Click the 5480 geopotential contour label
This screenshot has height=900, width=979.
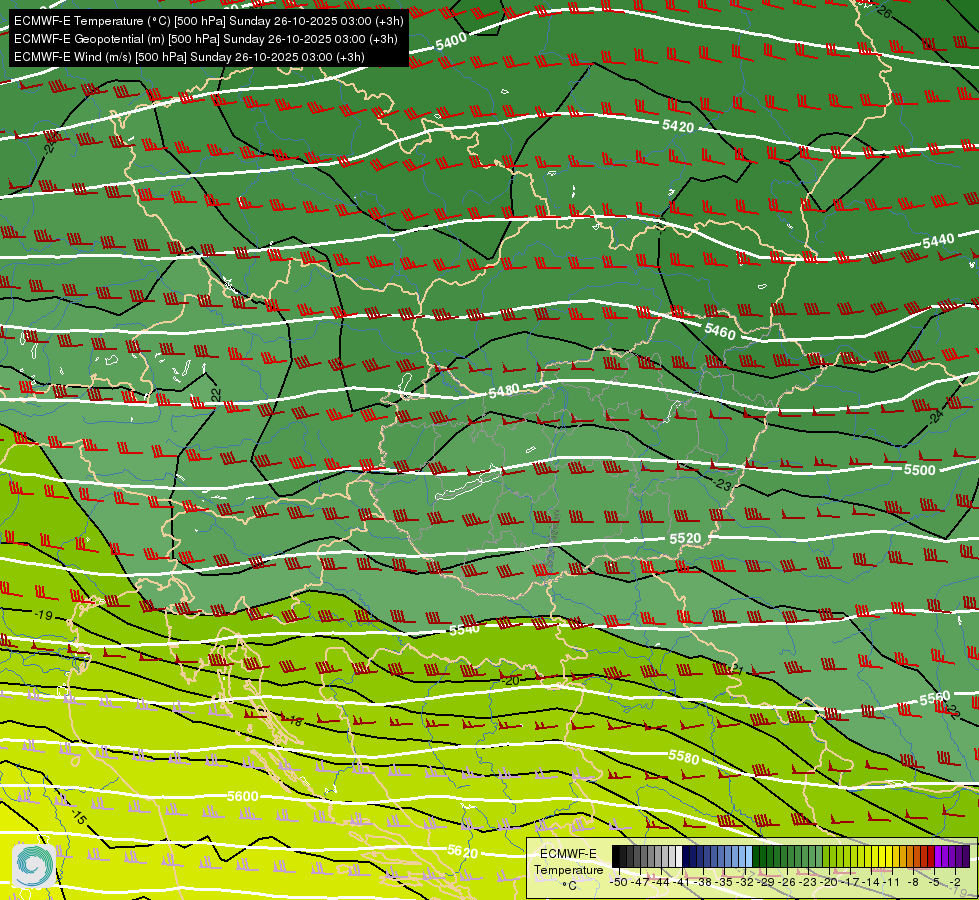click(x=504, y=392)
